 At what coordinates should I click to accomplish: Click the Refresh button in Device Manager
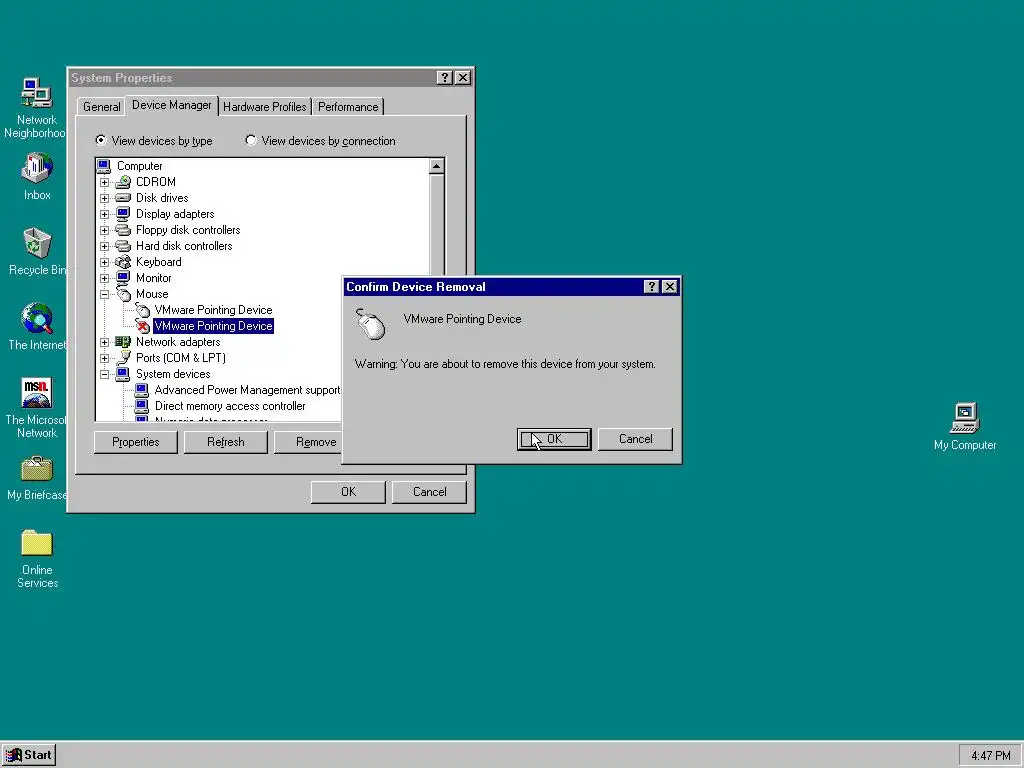tap(225, 442)
